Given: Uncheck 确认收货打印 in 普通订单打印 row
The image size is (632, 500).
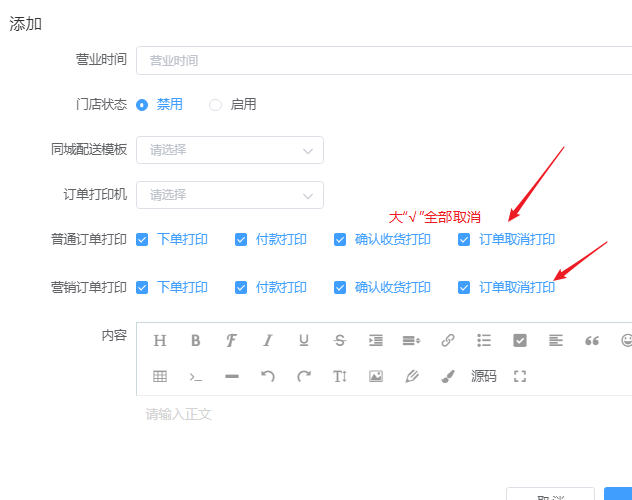Looking at the screenshot, I should point(340,240).
